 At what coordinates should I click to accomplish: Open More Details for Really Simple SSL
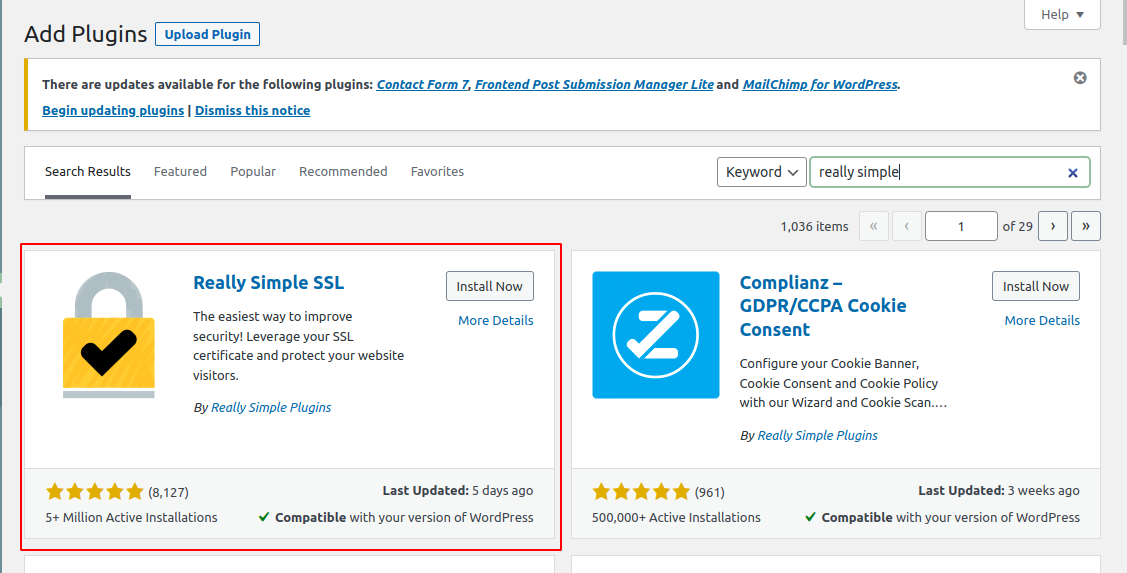click(496, 321)
